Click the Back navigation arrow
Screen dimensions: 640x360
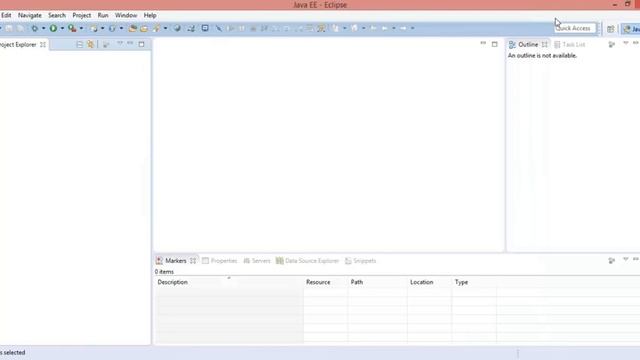384,28
